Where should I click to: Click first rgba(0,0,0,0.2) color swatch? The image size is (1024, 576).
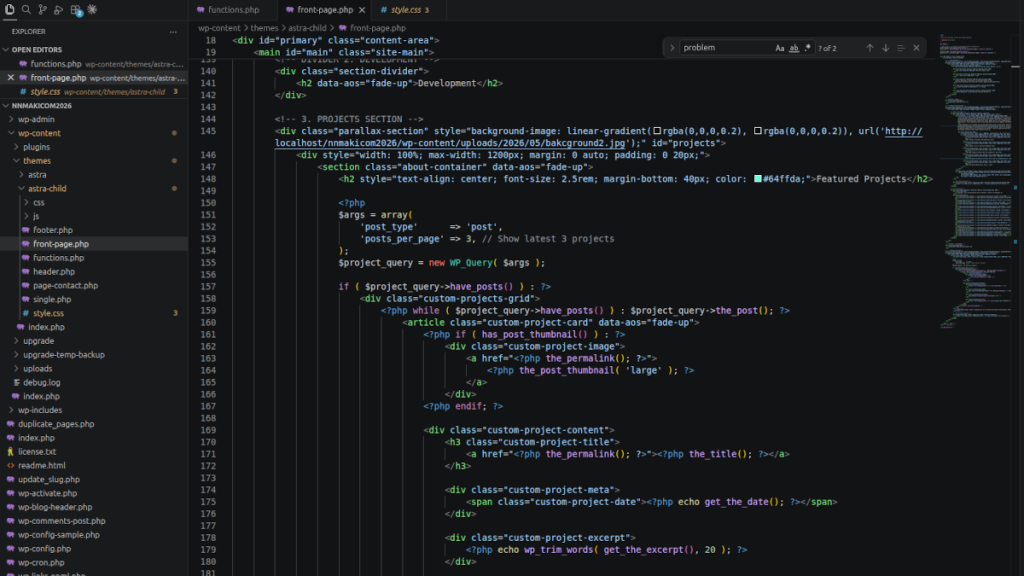[658, 131]
